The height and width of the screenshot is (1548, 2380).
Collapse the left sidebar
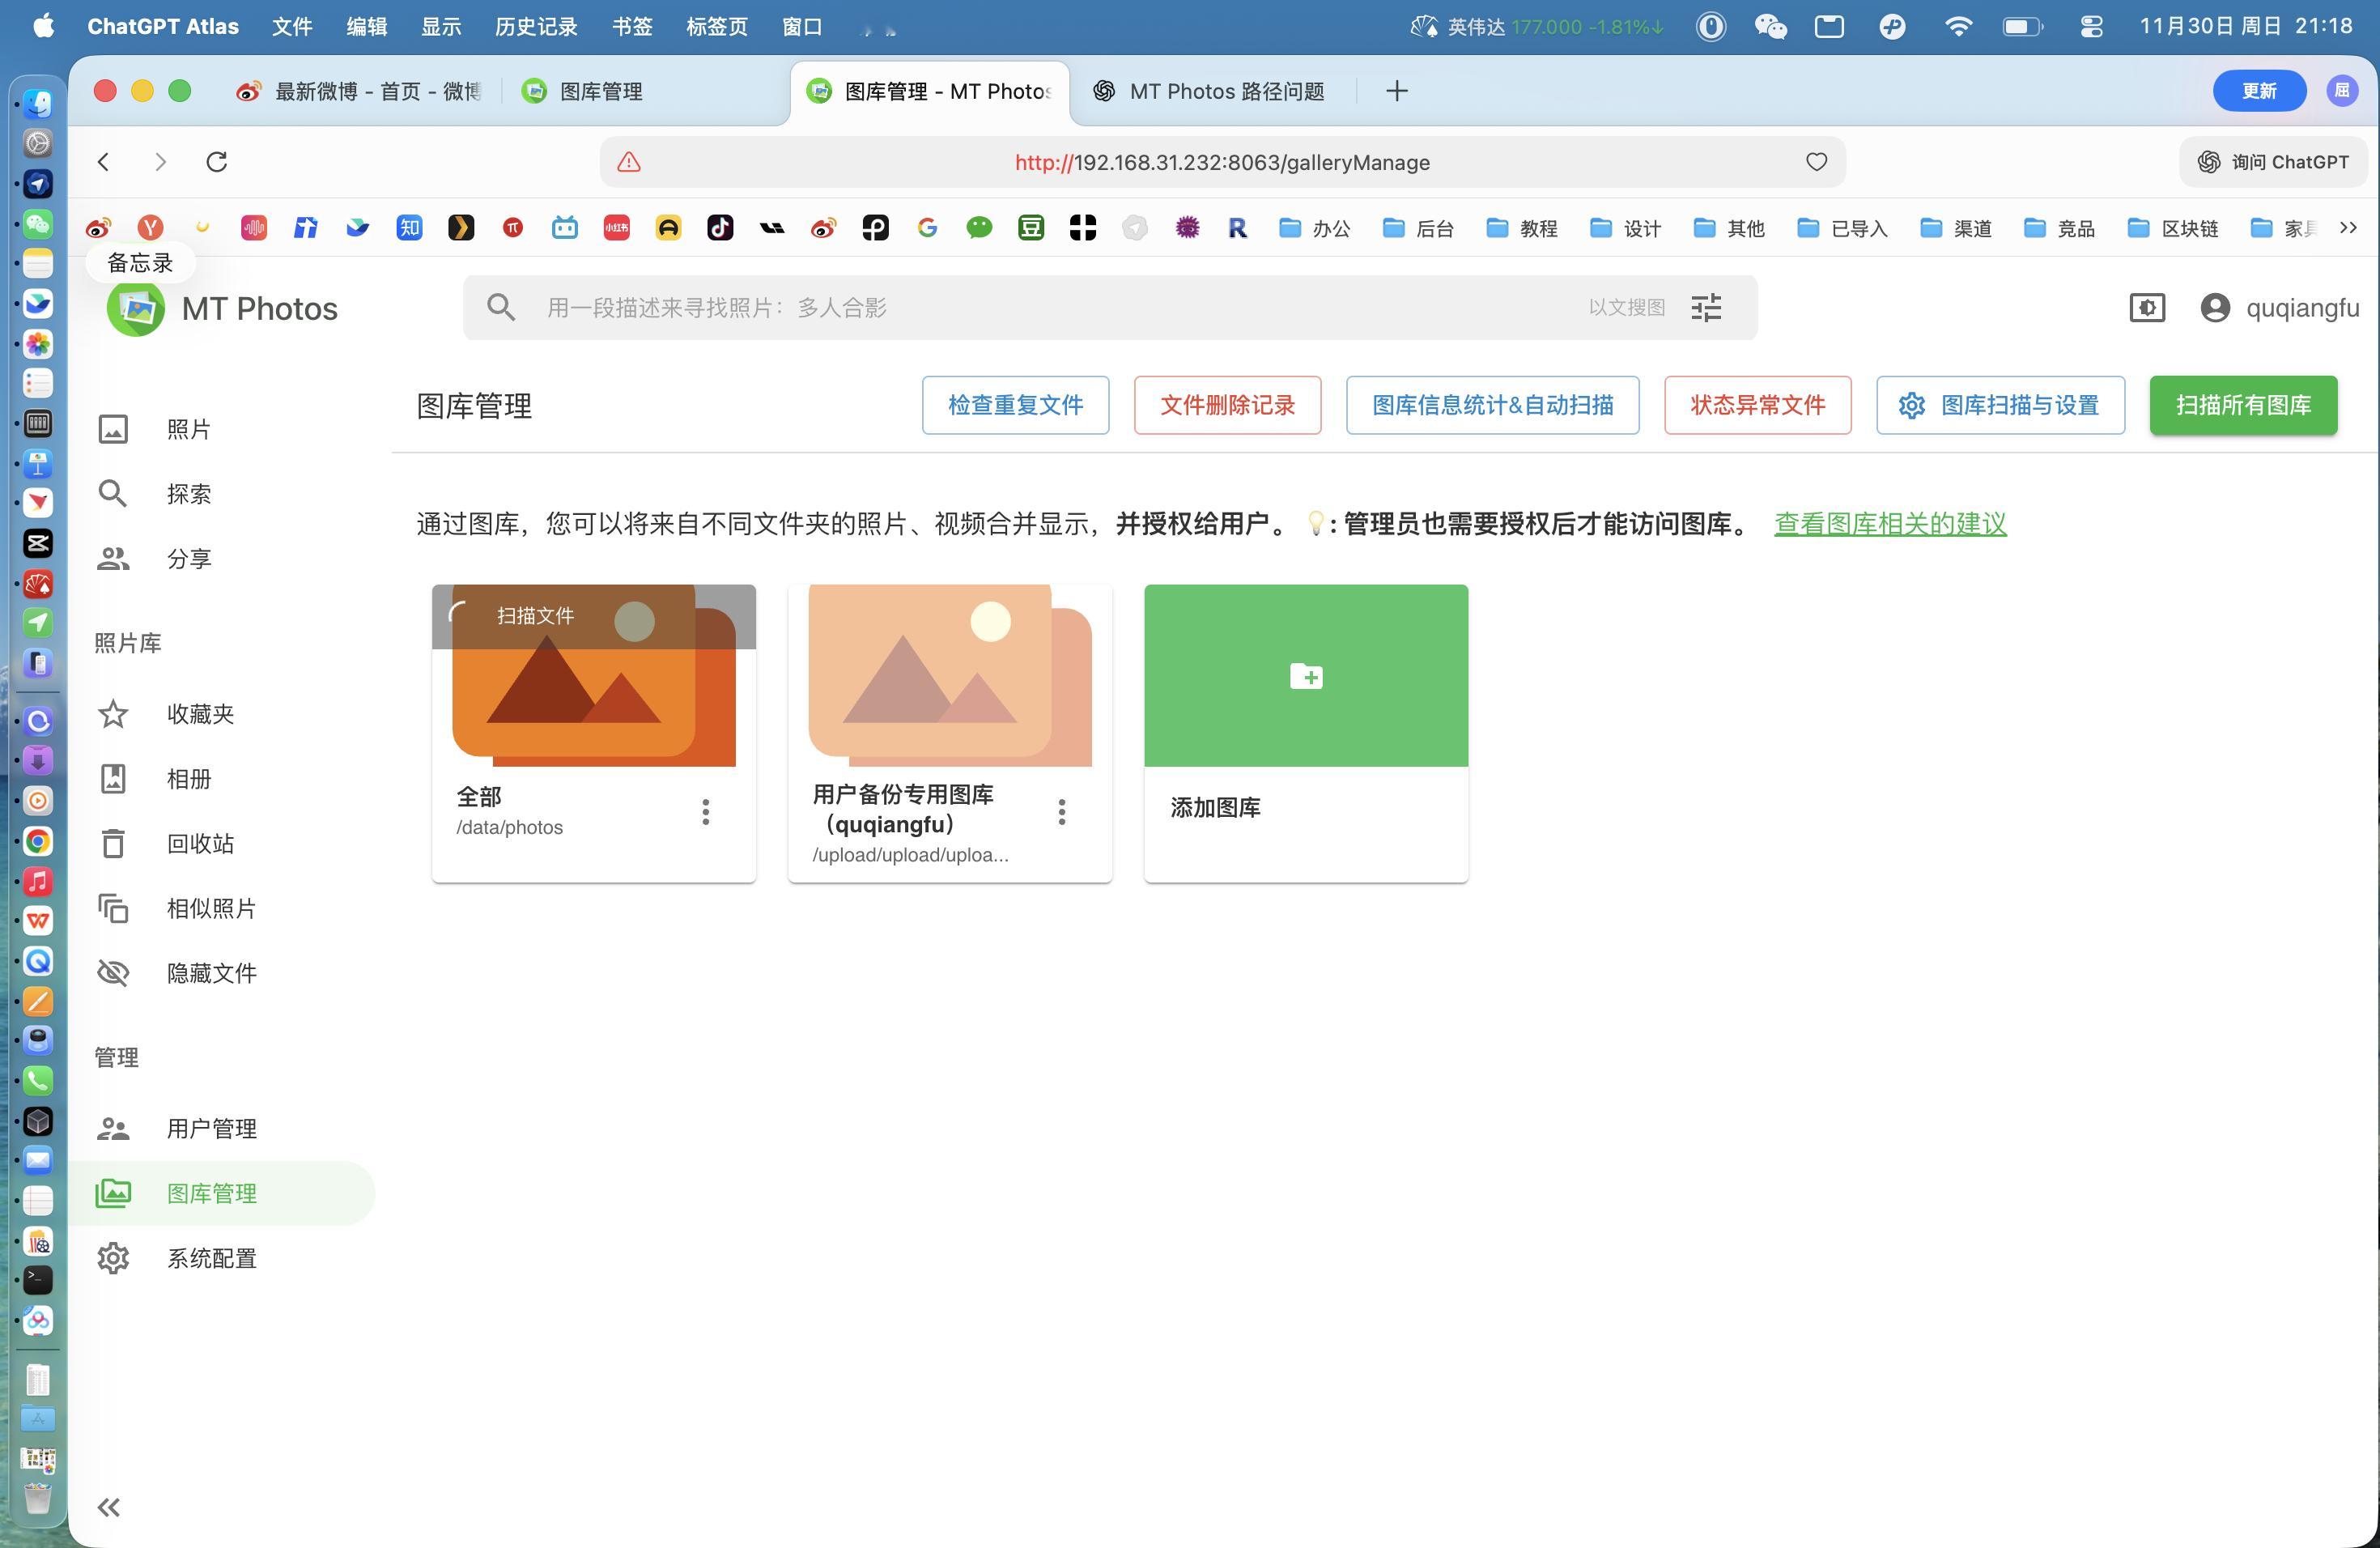point(108,1506)
